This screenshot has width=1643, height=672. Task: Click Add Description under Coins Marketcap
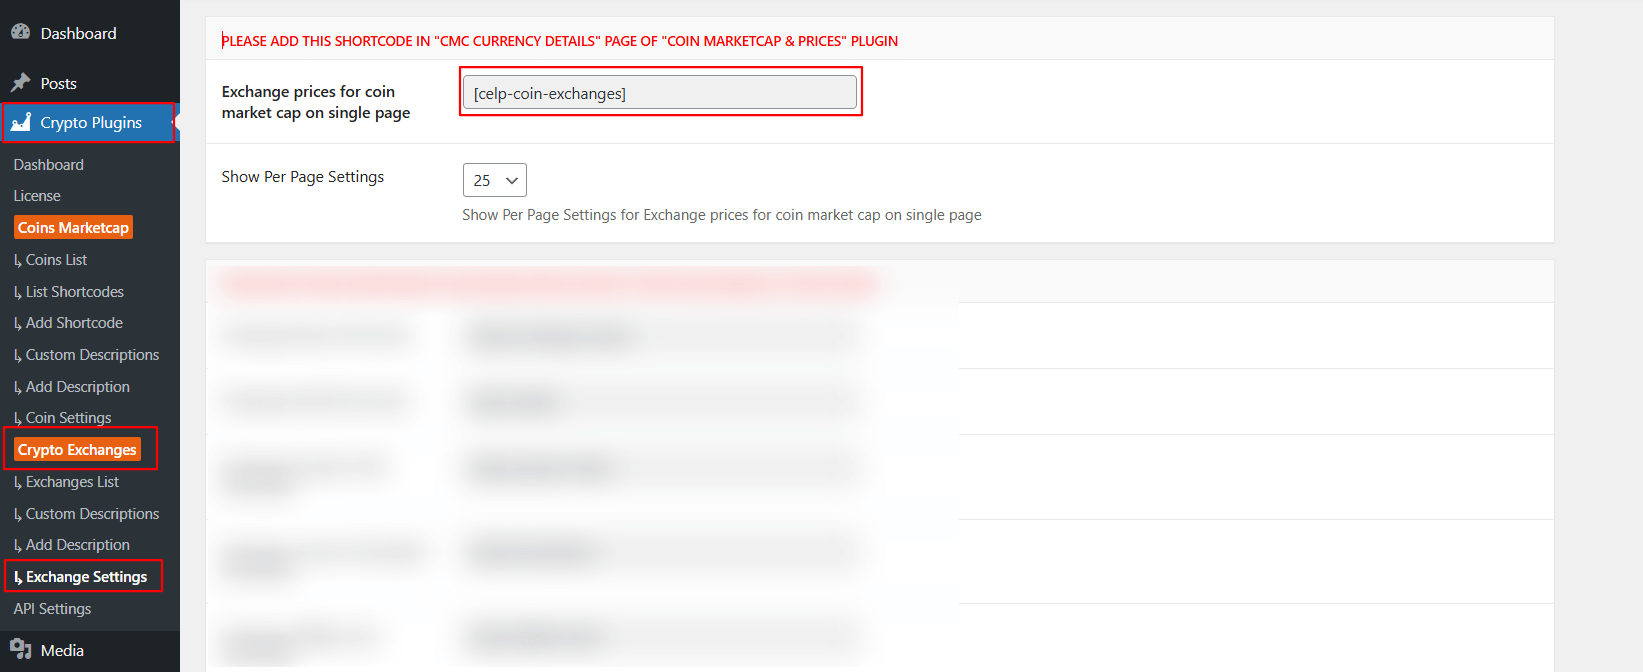77,387
